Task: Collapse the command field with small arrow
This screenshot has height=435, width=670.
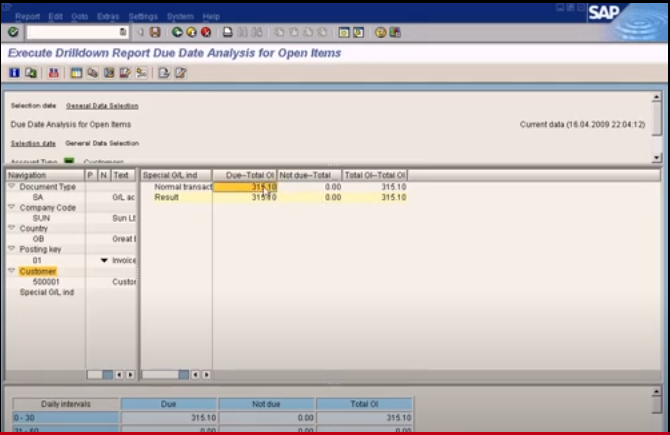Action: click(140, 32)
